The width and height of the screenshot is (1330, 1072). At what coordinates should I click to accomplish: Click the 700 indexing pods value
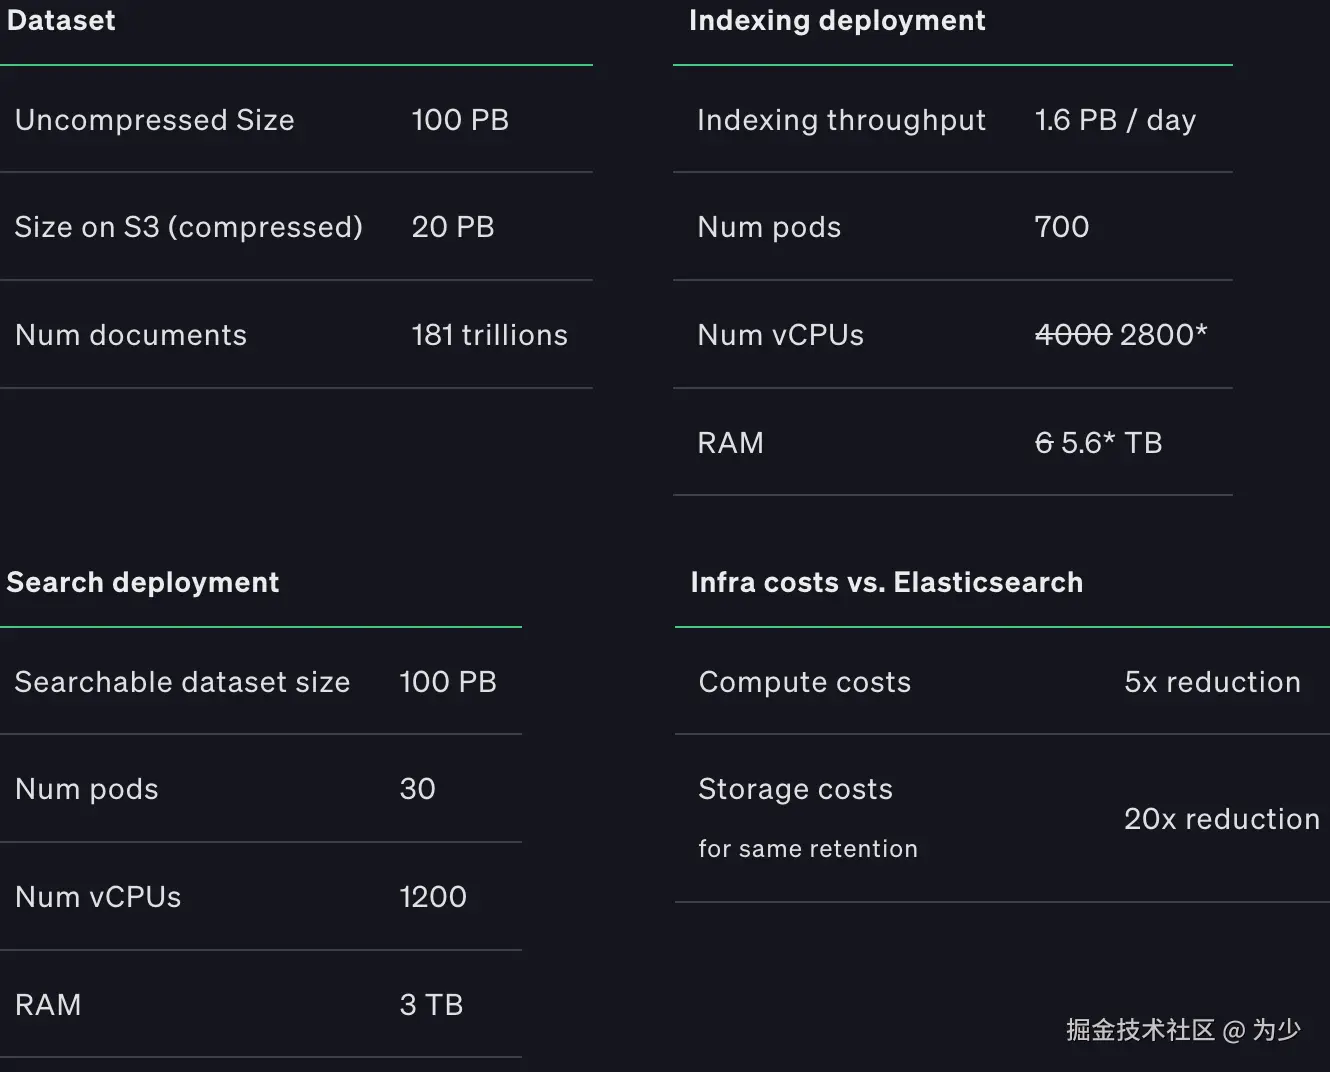(1061, 227)
